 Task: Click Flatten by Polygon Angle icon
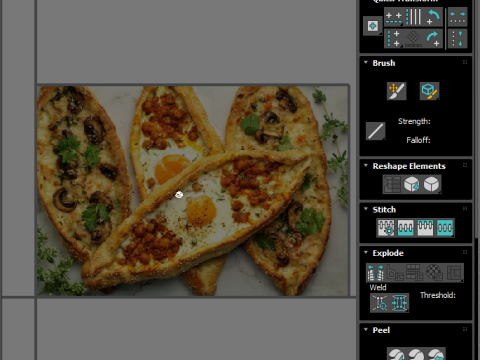coord(395,273)
